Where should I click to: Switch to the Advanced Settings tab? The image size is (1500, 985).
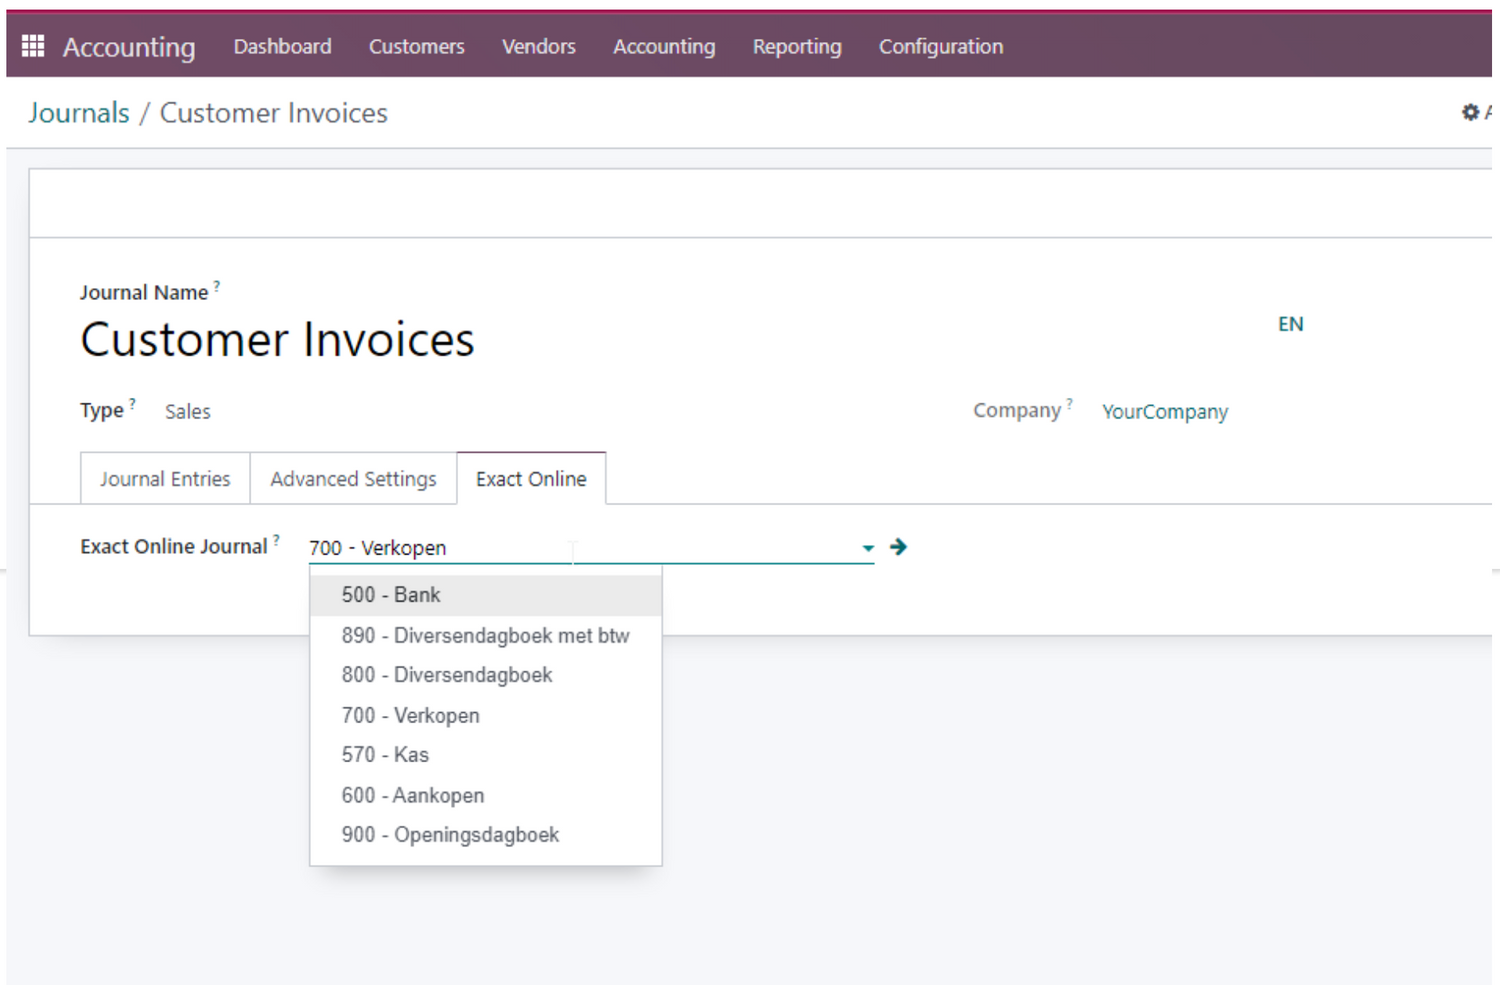click(353, 479)
